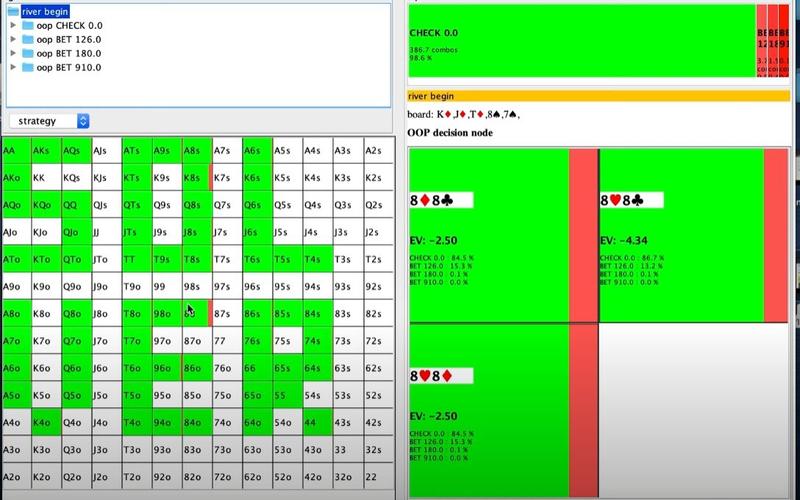
Task: Click the 8♦8♣ combo panel
Action: [503, 235]
